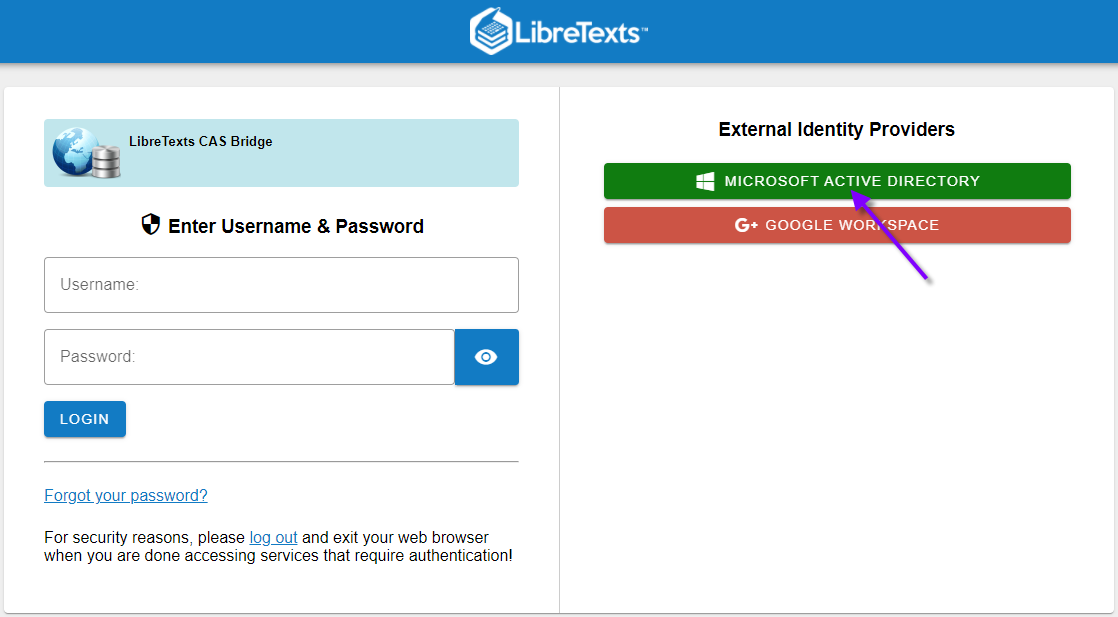Click the shield icon beside Enter Username
Image resolution: width=1118 pixels, height=617 pixels.
click(x=151, y=225)
